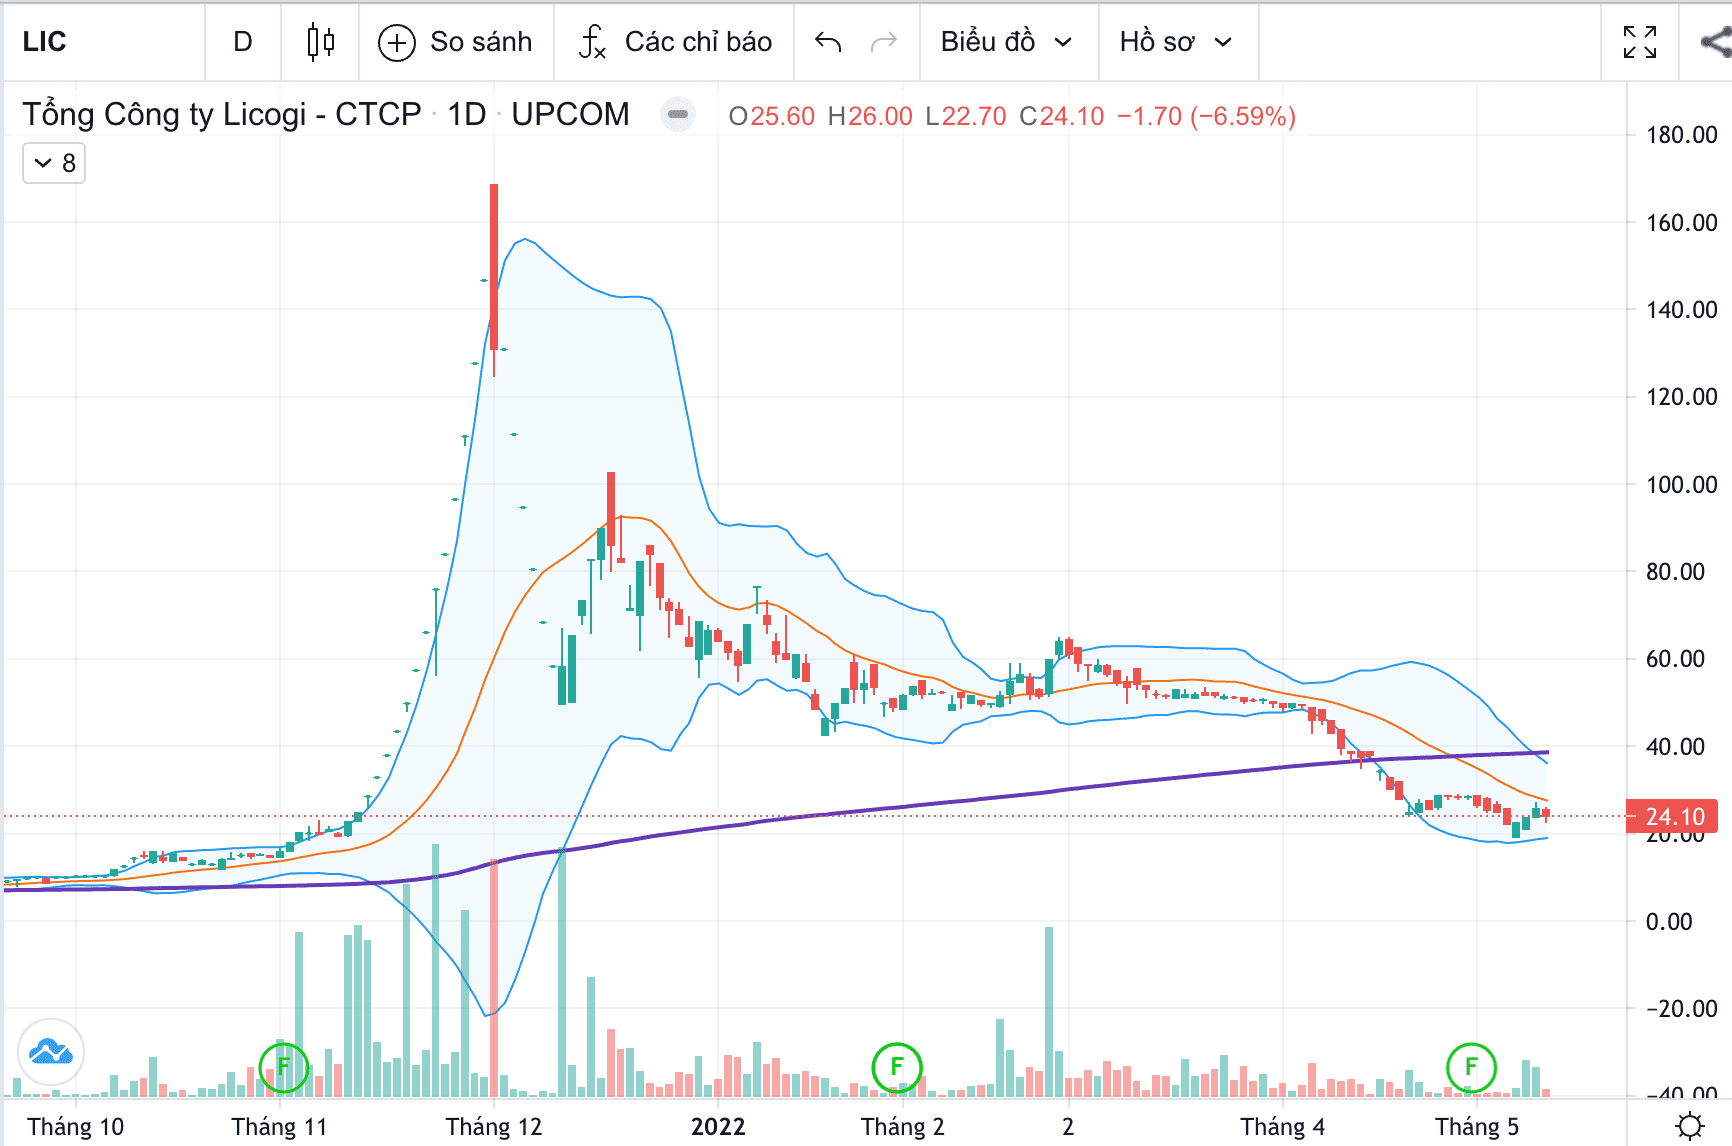Enter fullscreen chart mode
This screenshot has height=1146, width=1732.
(1640, 42)
